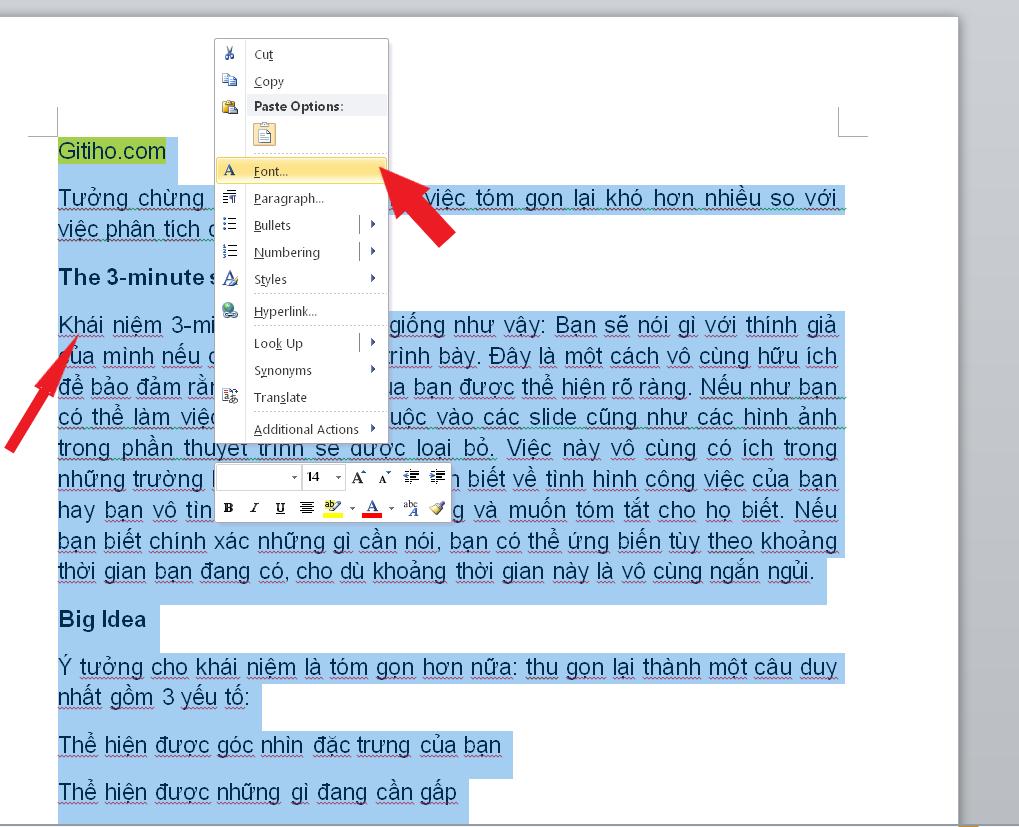The image size is (1019, 827).
Task: Toggle Italic formatting in mini toolbar
Action: pos(255,507)
